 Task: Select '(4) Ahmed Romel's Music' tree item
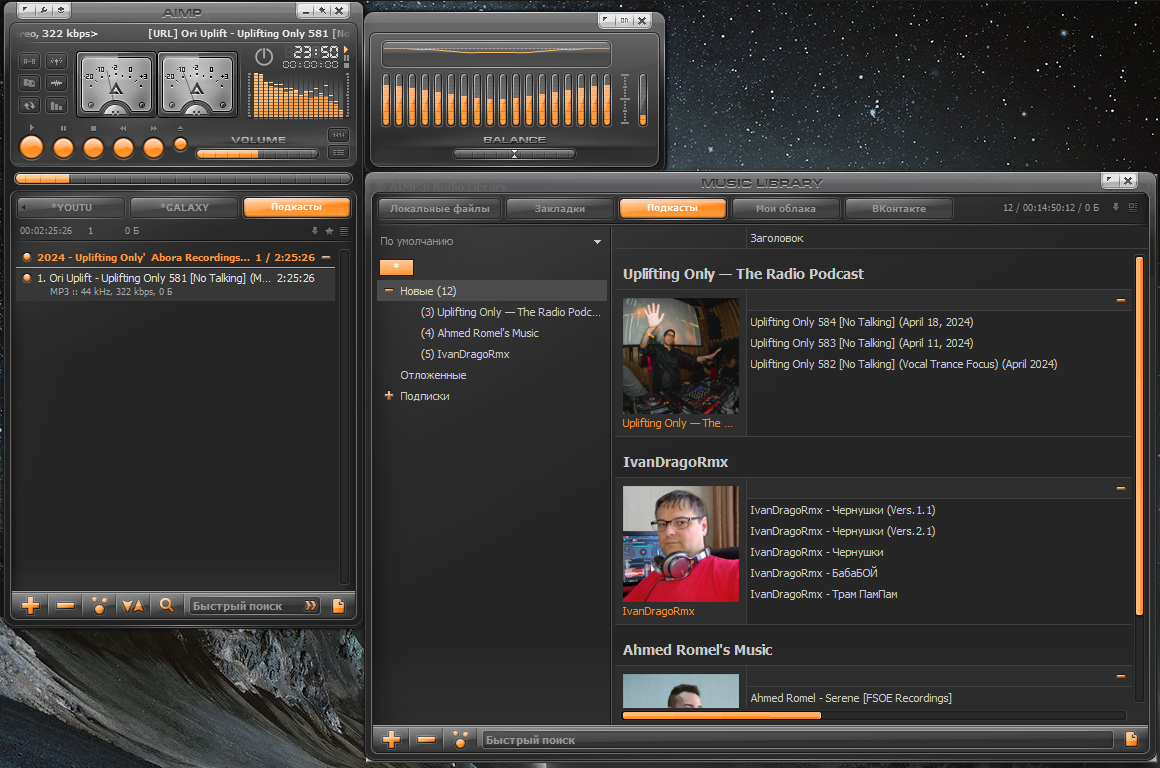click(479, 333)
